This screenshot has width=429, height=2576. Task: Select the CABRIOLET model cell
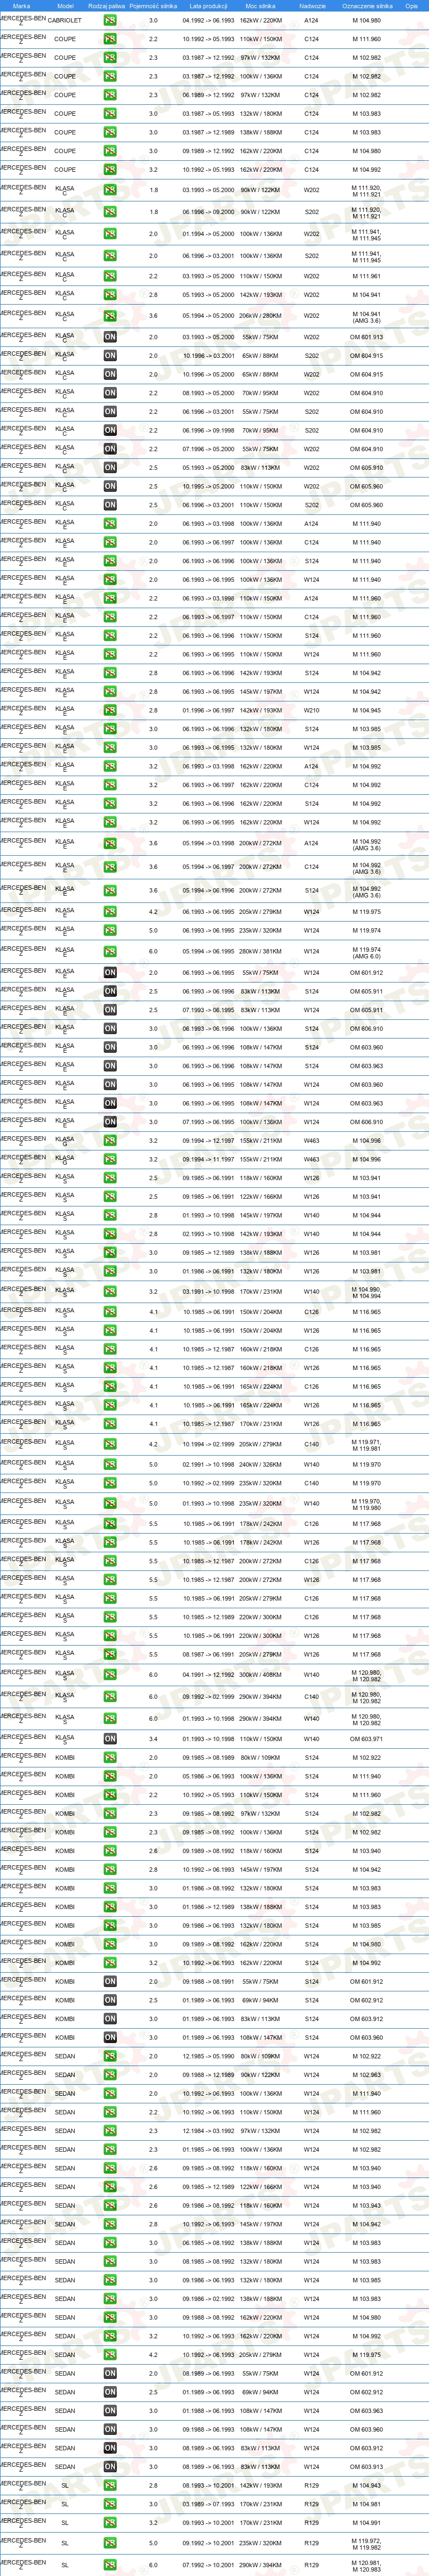(65, 20)
